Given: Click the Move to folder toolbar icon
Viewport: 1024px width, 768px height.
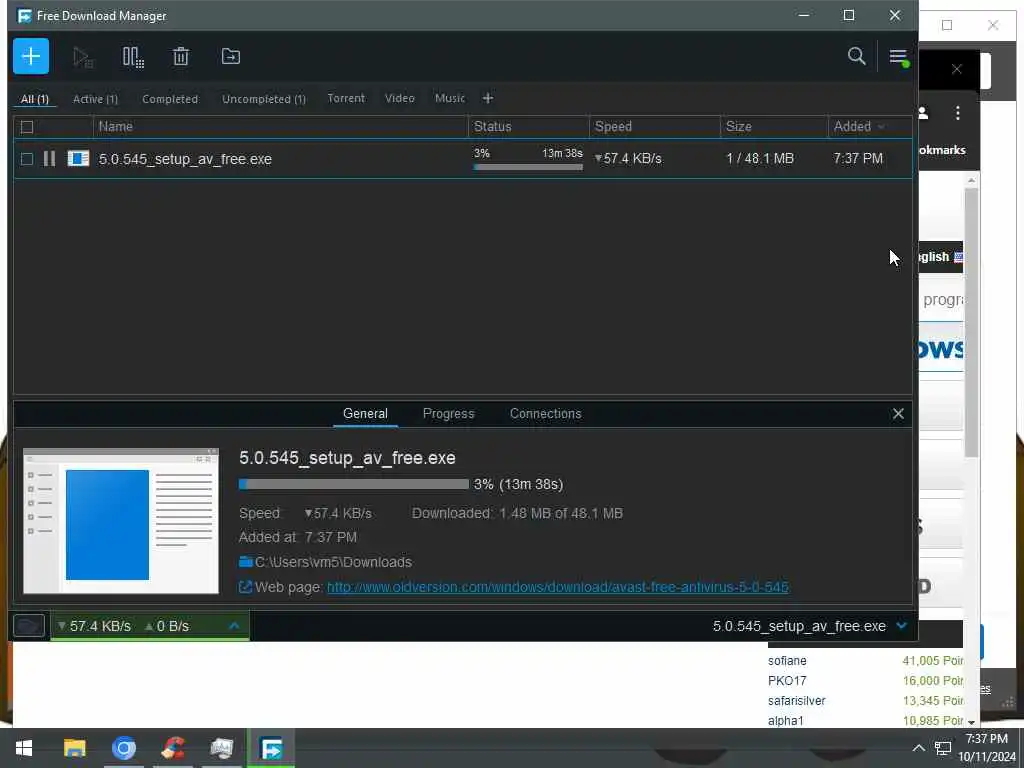Looking at the screenshot, I should tap(231, 57).
